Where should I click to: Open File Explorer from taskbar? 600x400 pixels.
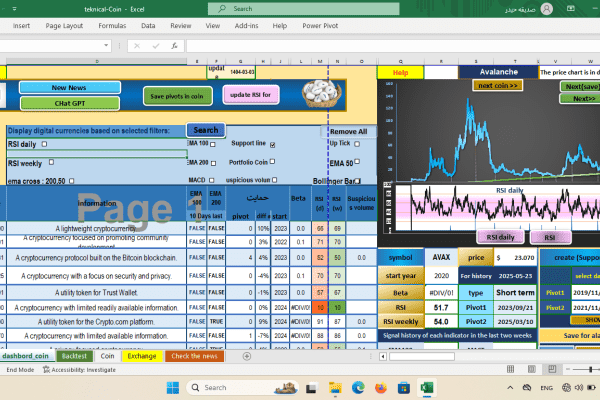335,388
